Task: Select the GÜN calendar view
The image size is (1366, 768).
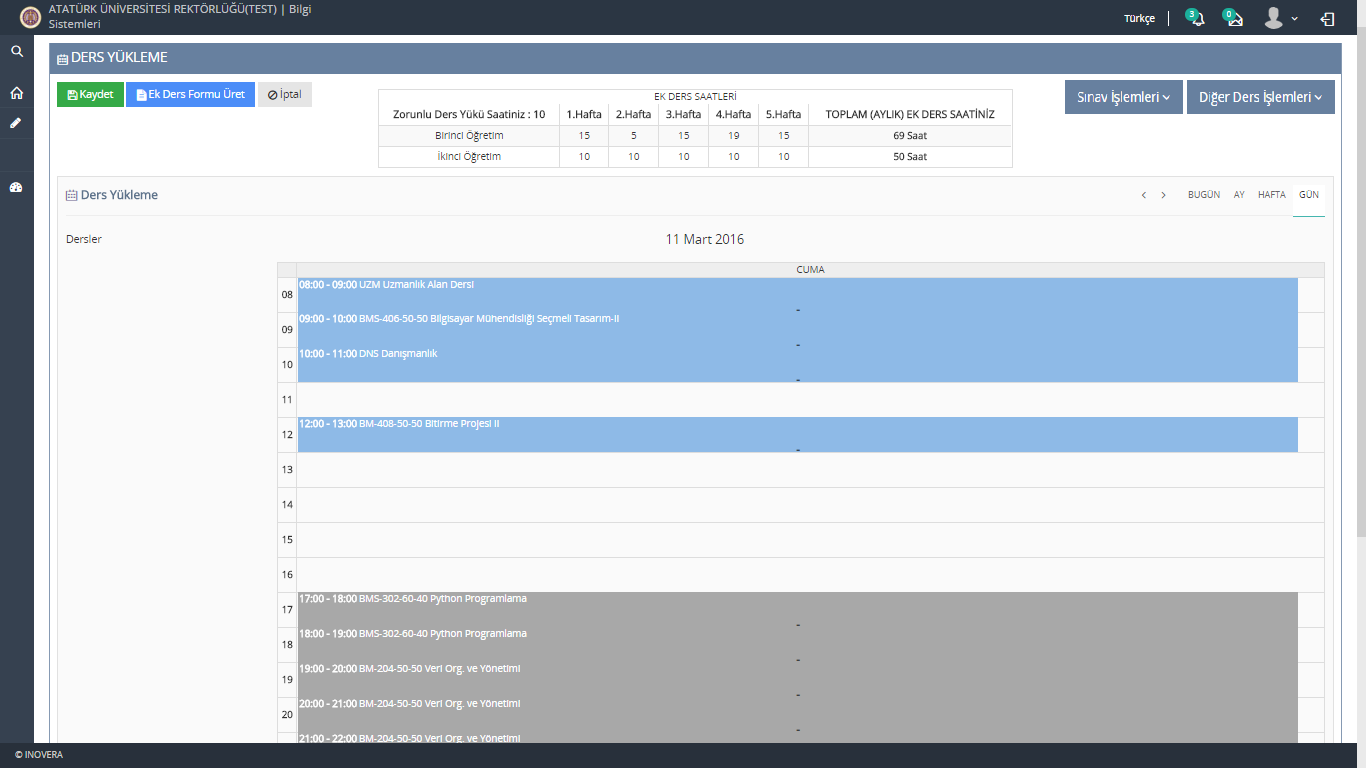Action: click(1309, 195)
